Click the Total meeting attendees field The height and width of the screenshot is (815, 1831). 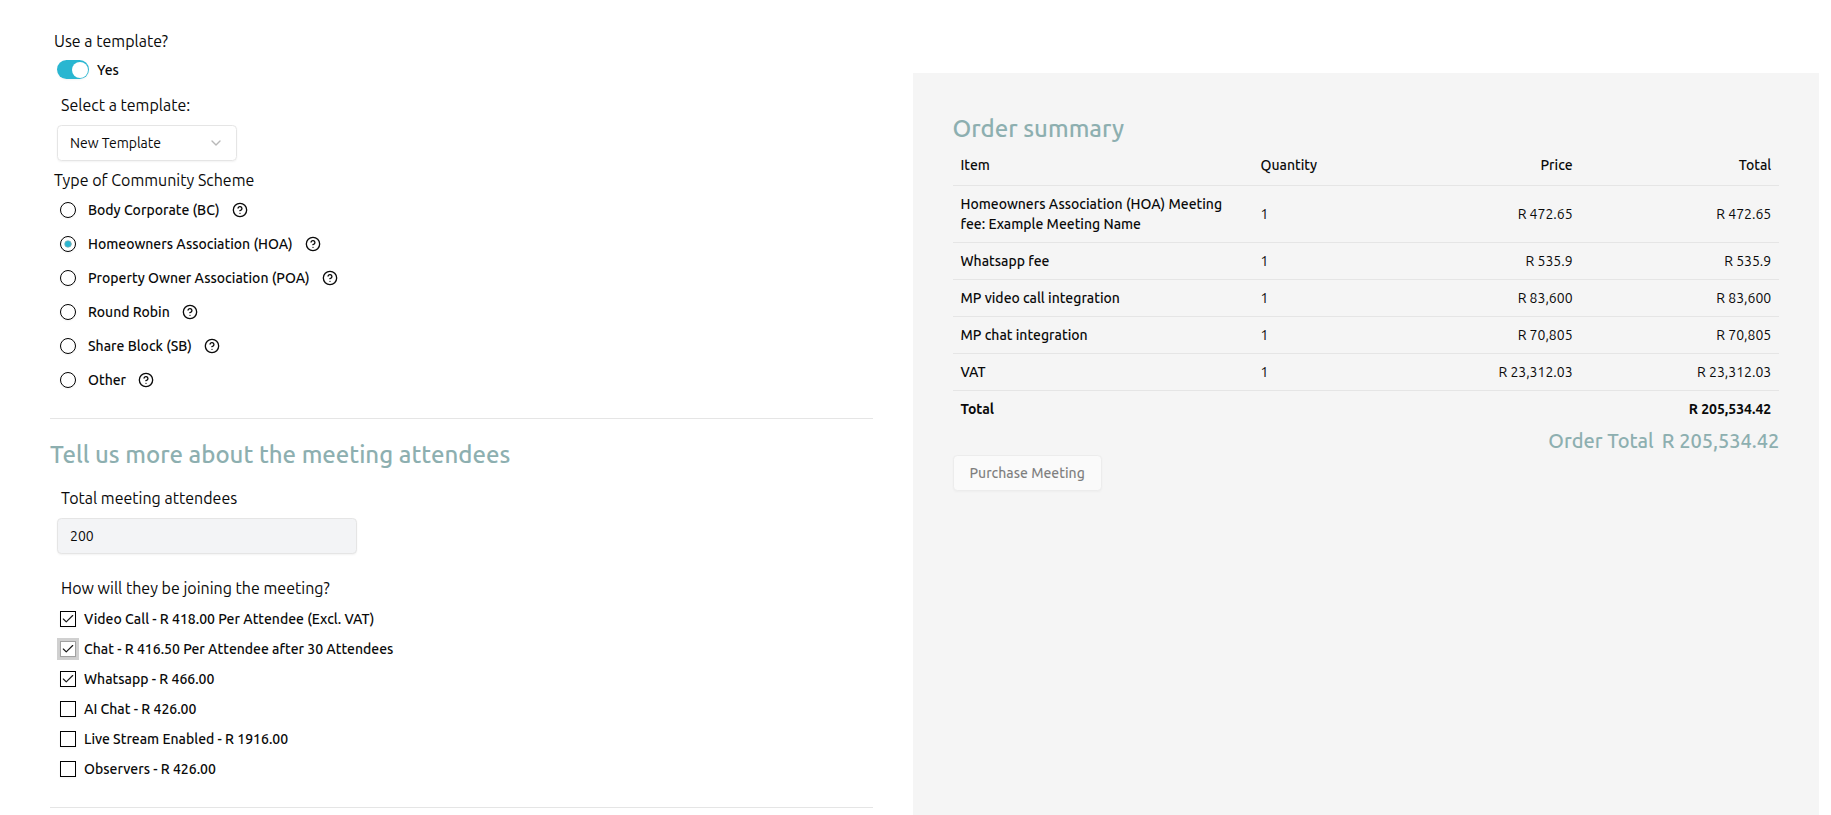207,536
